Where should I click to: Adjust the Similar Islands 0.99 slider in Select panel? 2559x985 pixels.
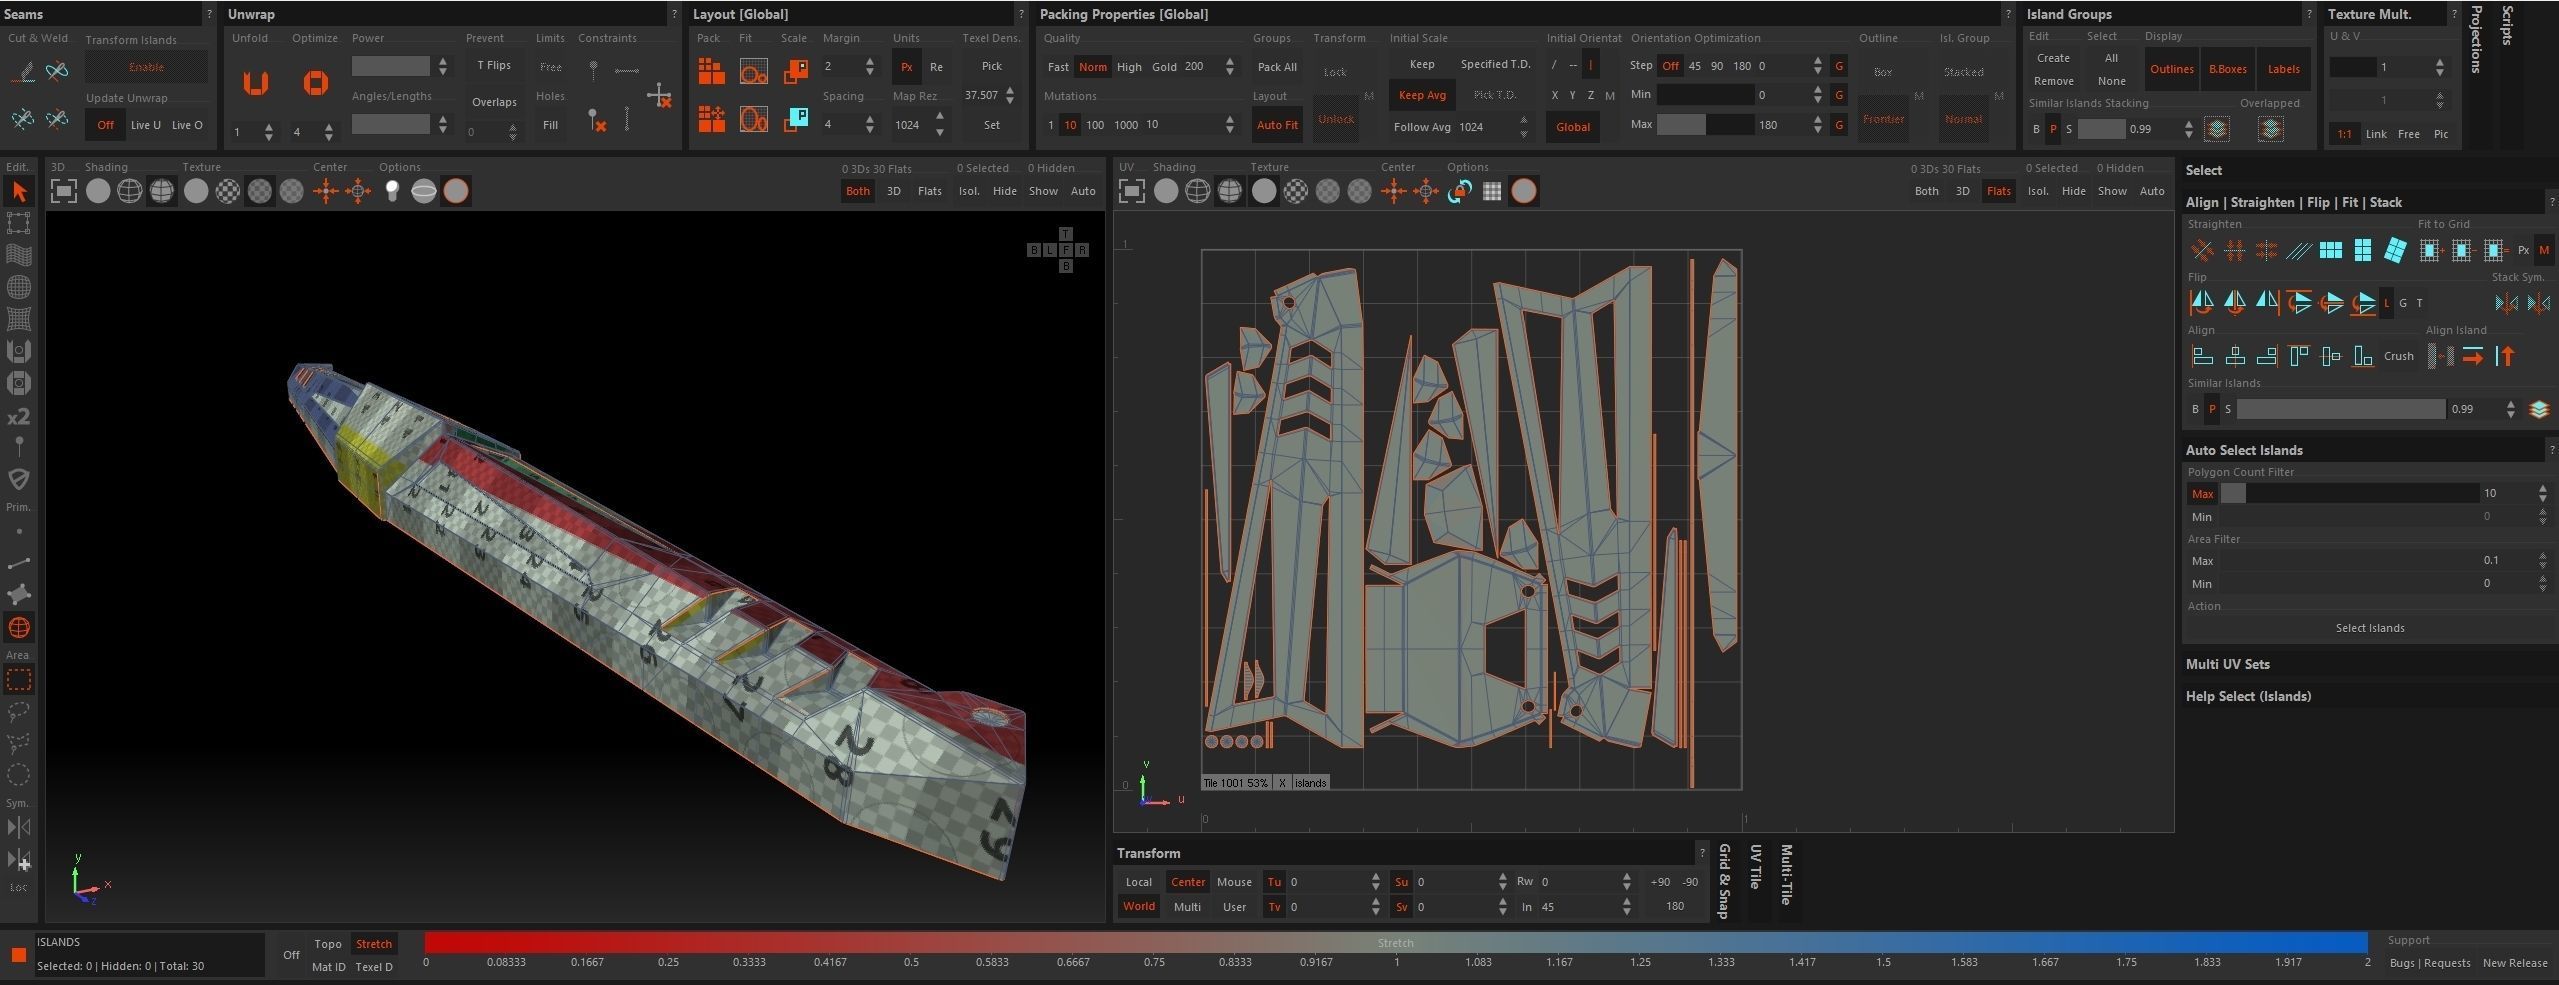tap(2340, 409)
